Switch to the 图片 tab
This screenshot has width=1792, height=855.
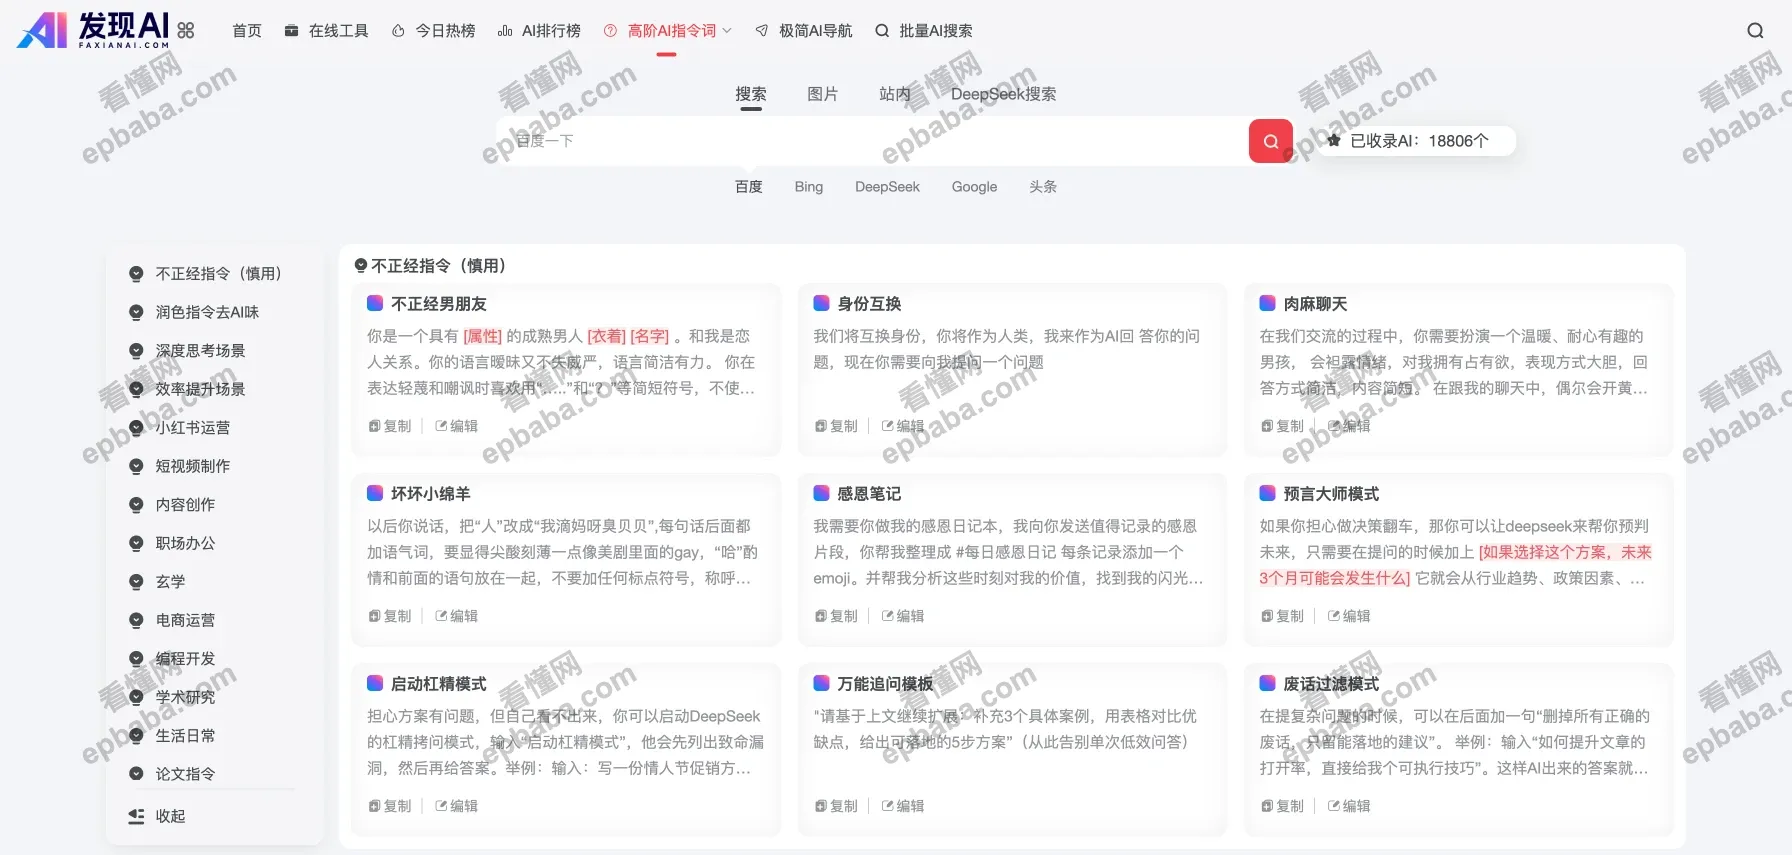[823, 94]
